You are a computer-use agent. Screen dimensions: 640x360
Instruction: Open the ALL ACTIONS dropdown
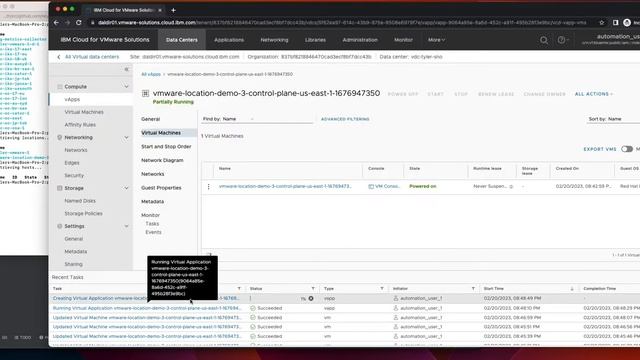click(593, 94)
